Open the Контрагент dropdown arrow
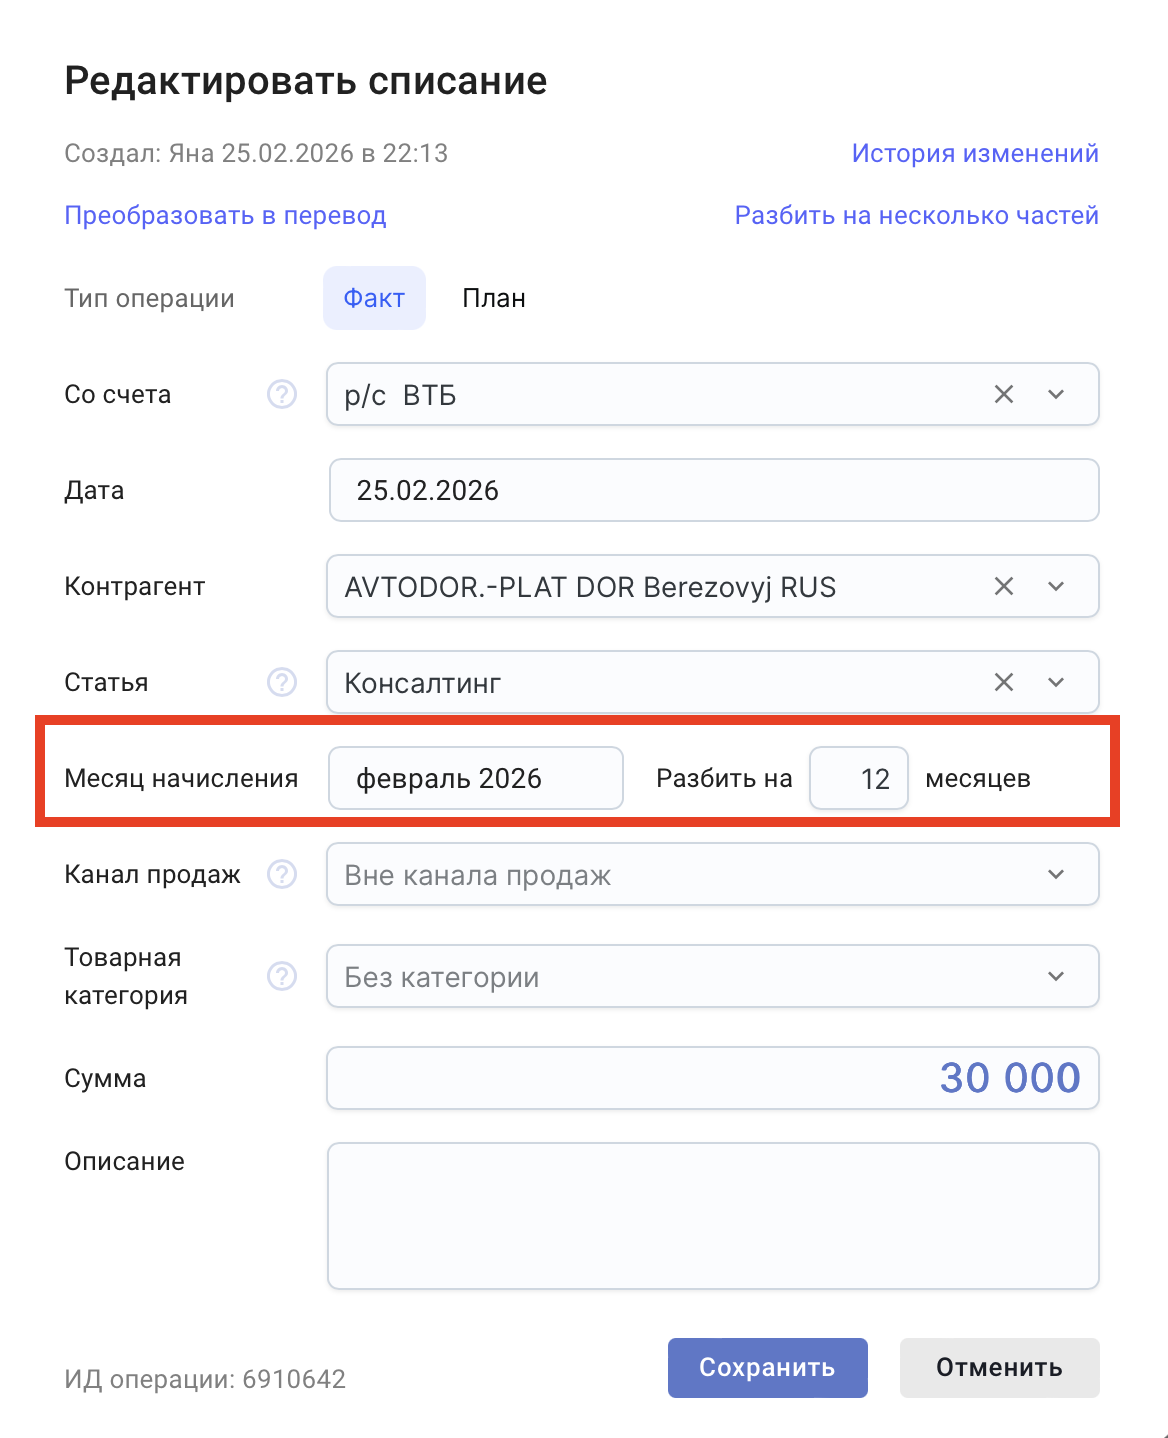Image resolution: width=1168 pixels, height=1438 pixels. coord(1056,587)
